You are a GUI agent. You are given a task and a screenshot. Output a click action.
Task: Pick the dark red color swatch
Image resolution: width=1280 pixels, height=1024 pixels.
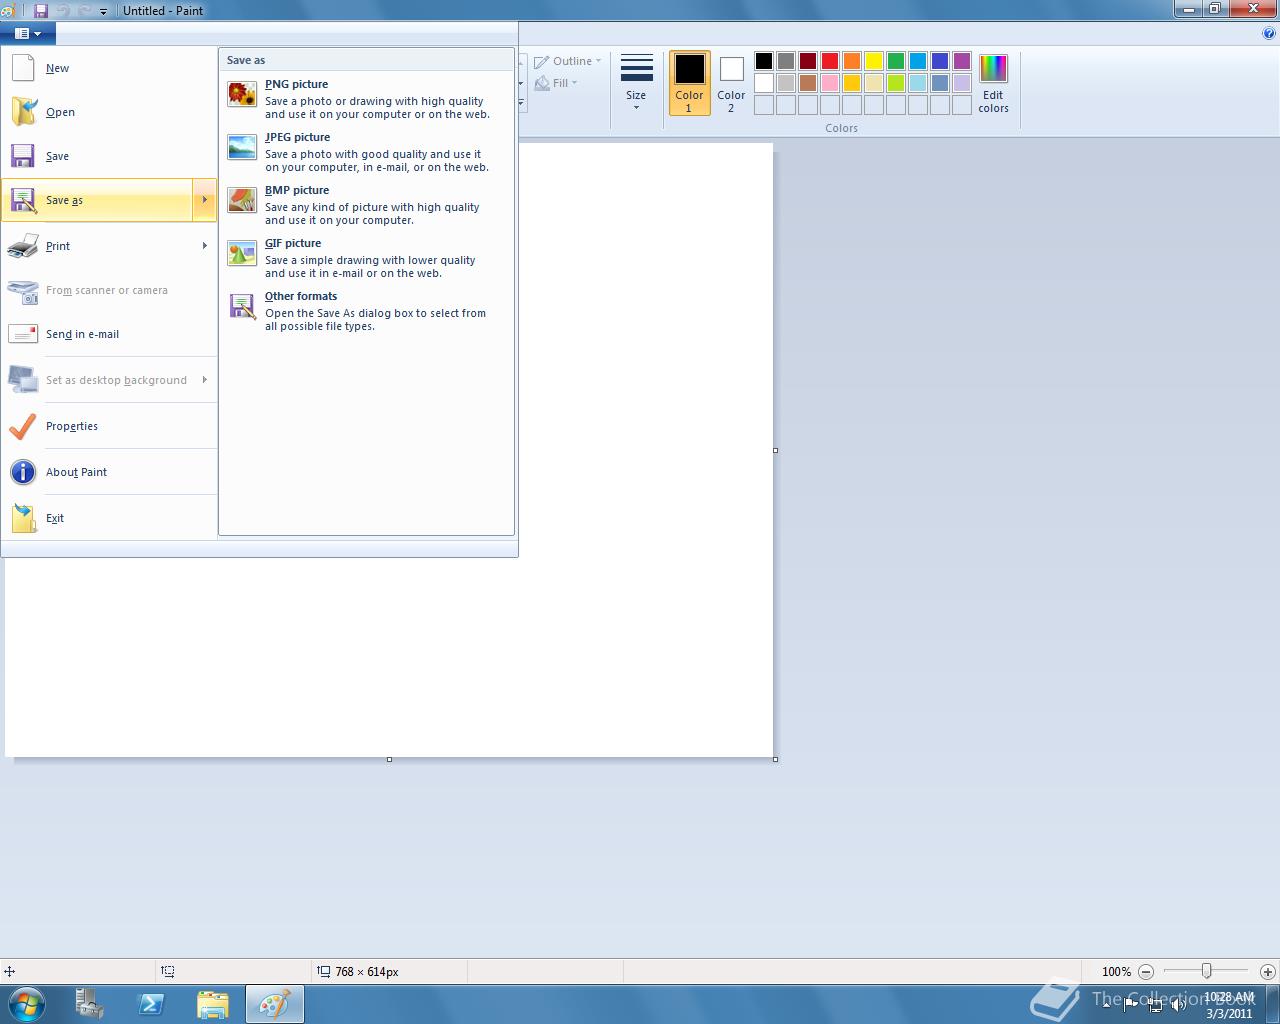(x=808, y=61)
